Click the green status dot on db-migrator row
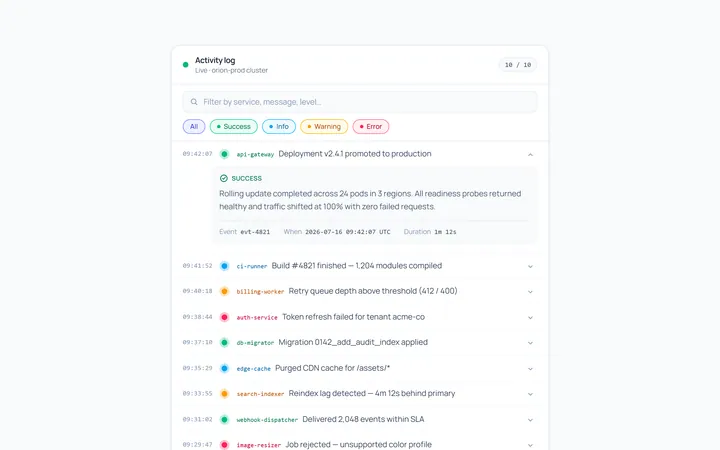This screenshot has width=720, height=450. [224, 343]
